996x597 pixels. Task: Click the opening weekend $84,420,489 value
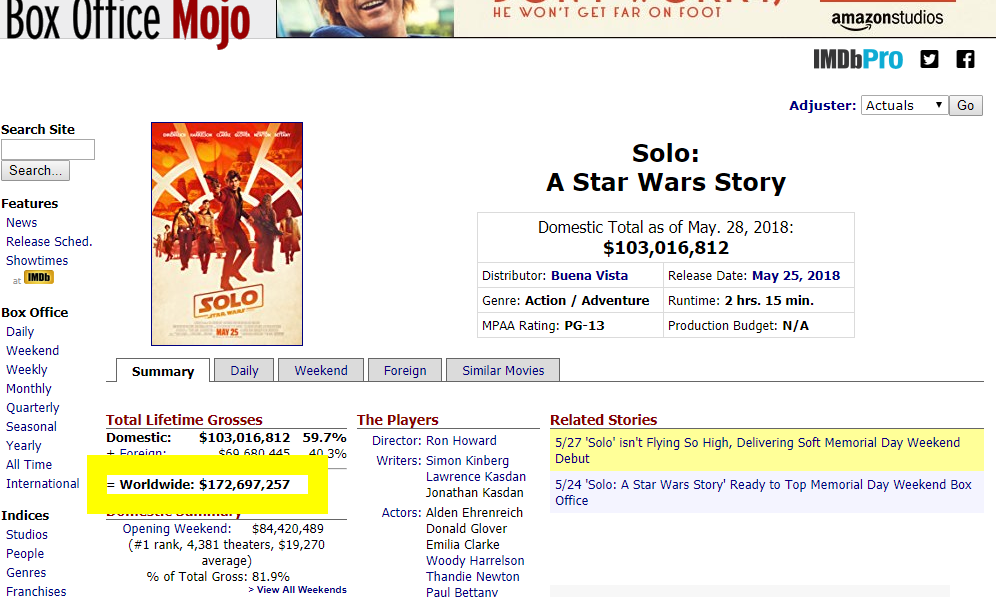click(288, 528)
